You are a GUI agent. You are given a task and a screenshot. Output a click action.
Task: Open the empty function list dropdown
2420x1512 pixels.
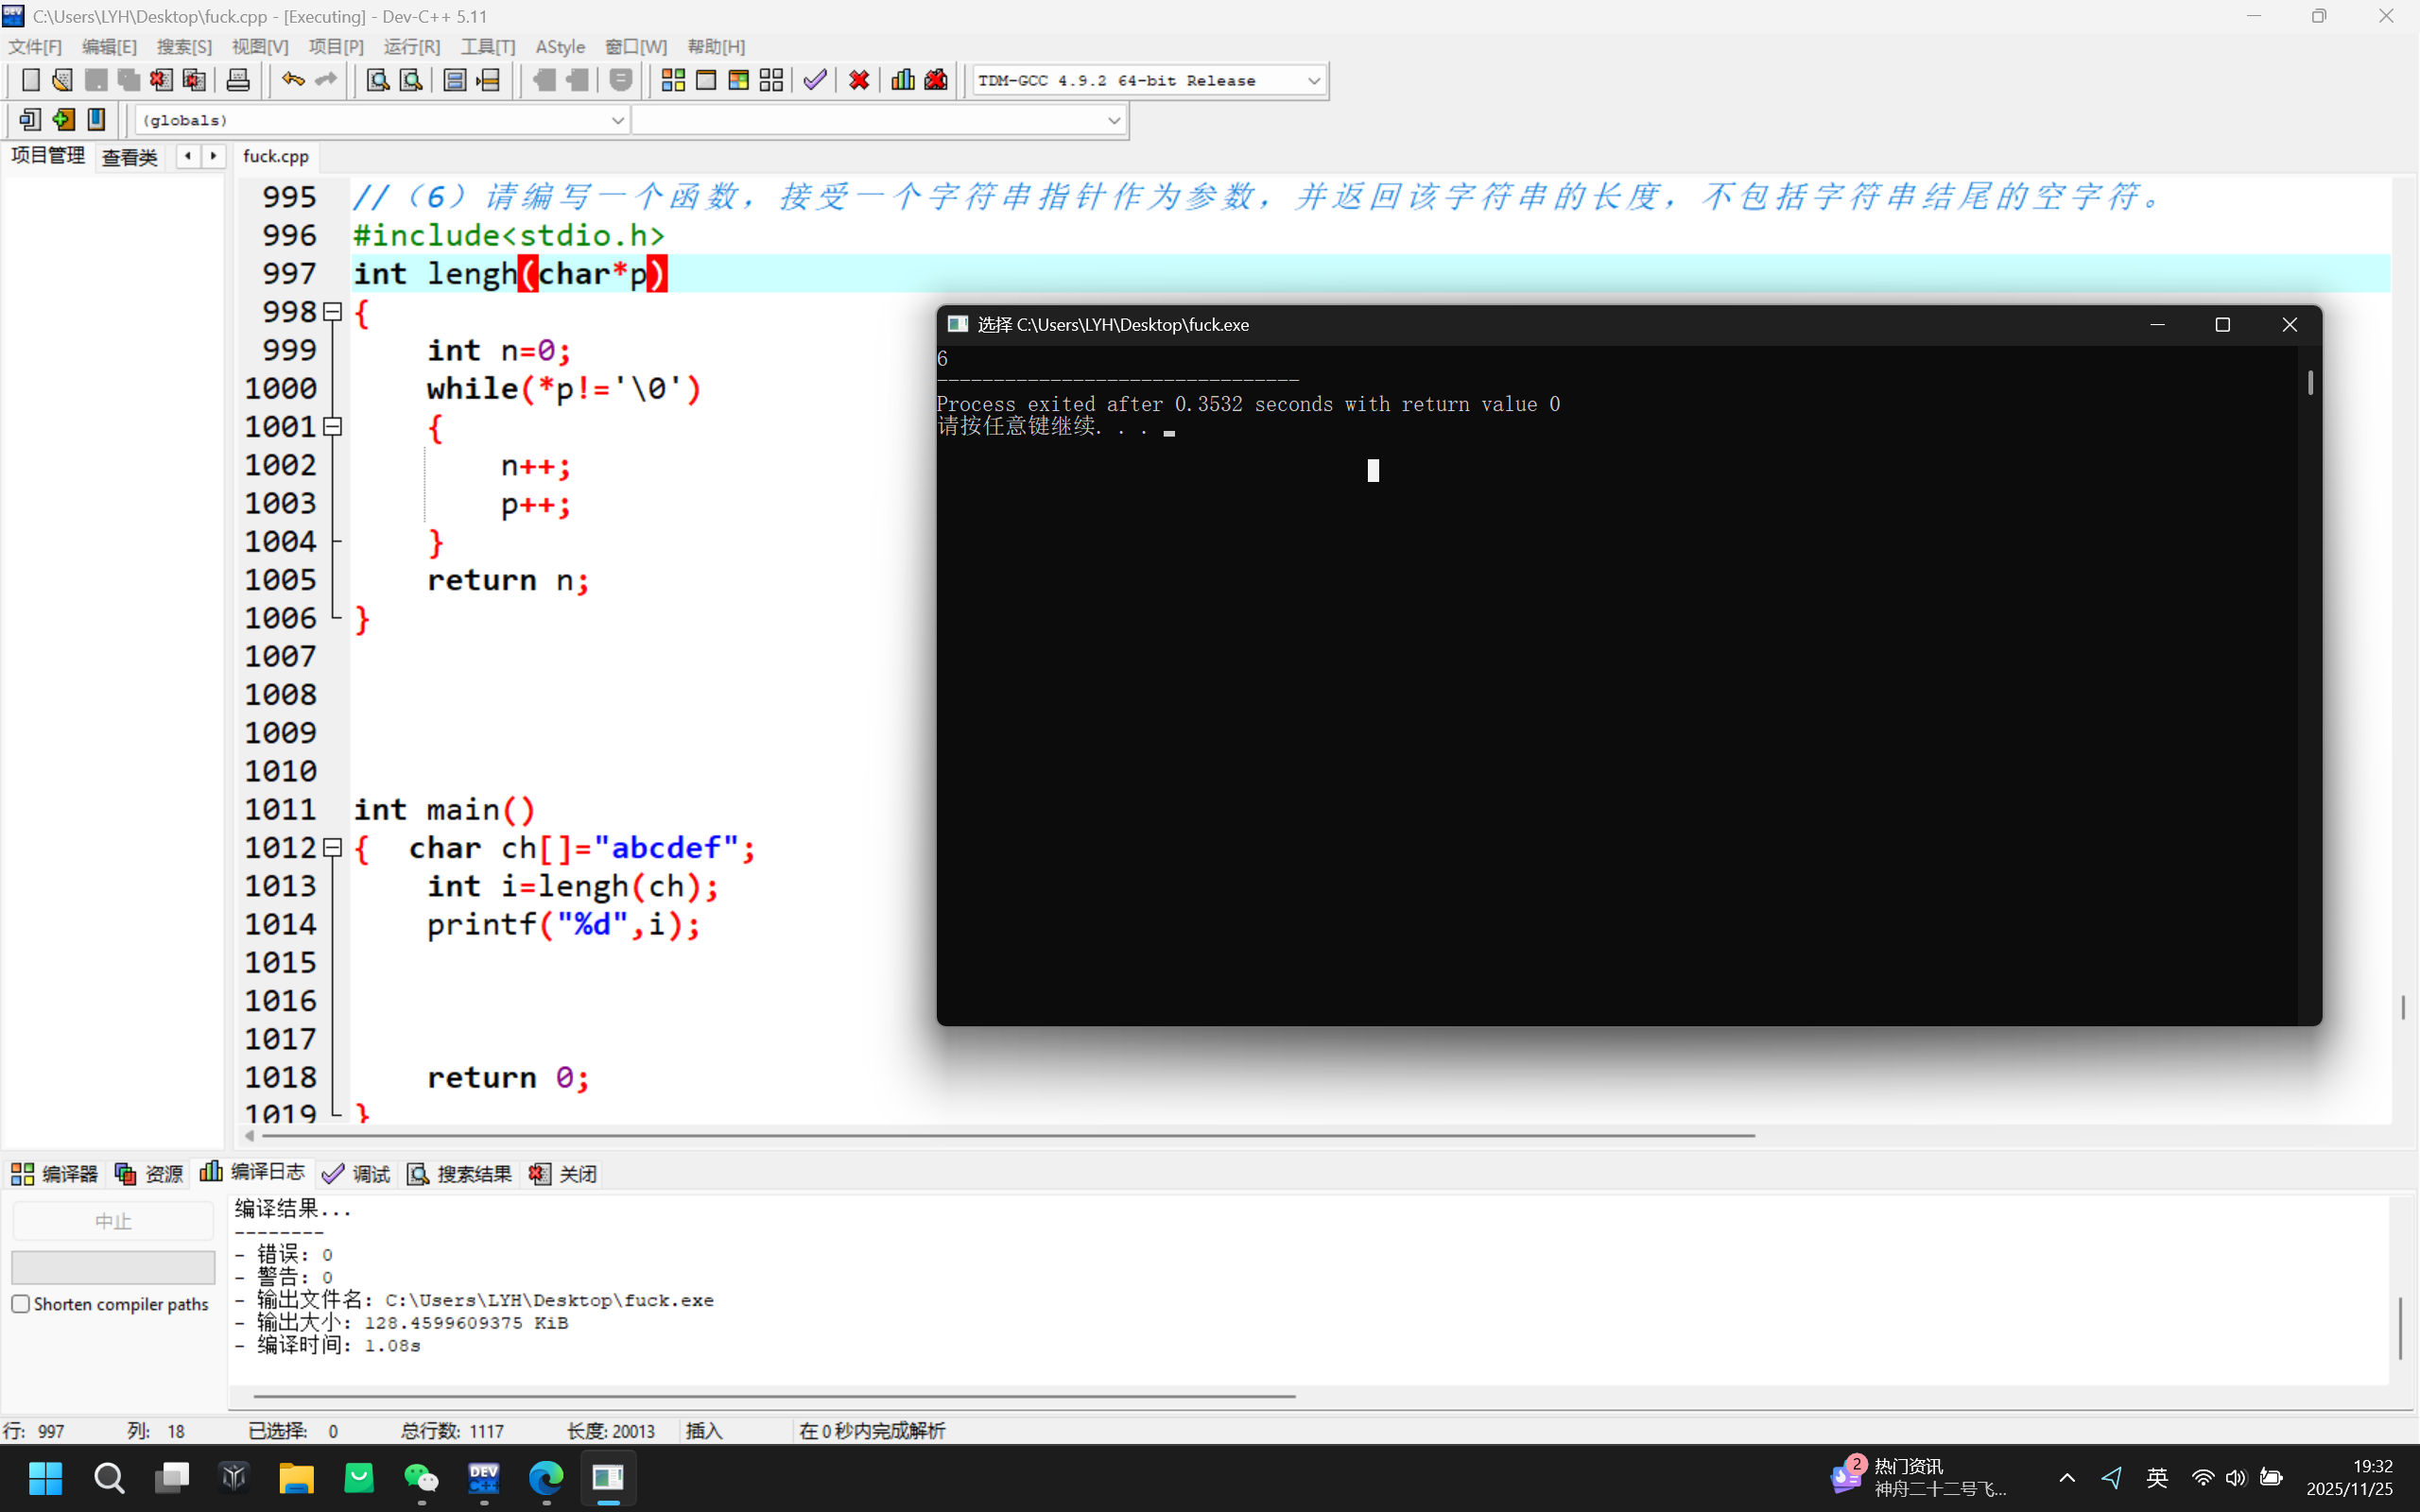[x=1113, y=120]
